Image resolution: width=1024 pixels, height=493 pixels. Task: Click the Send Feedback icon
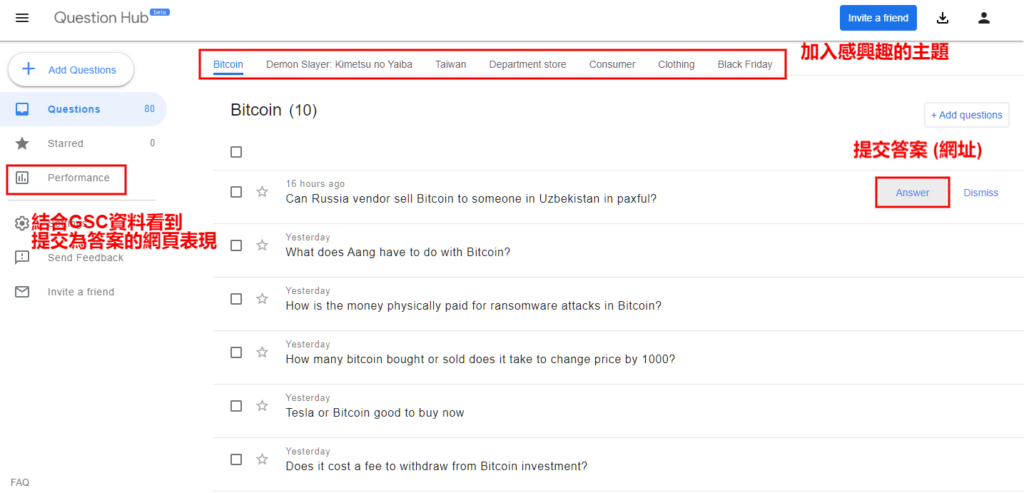tap(22, 257)
